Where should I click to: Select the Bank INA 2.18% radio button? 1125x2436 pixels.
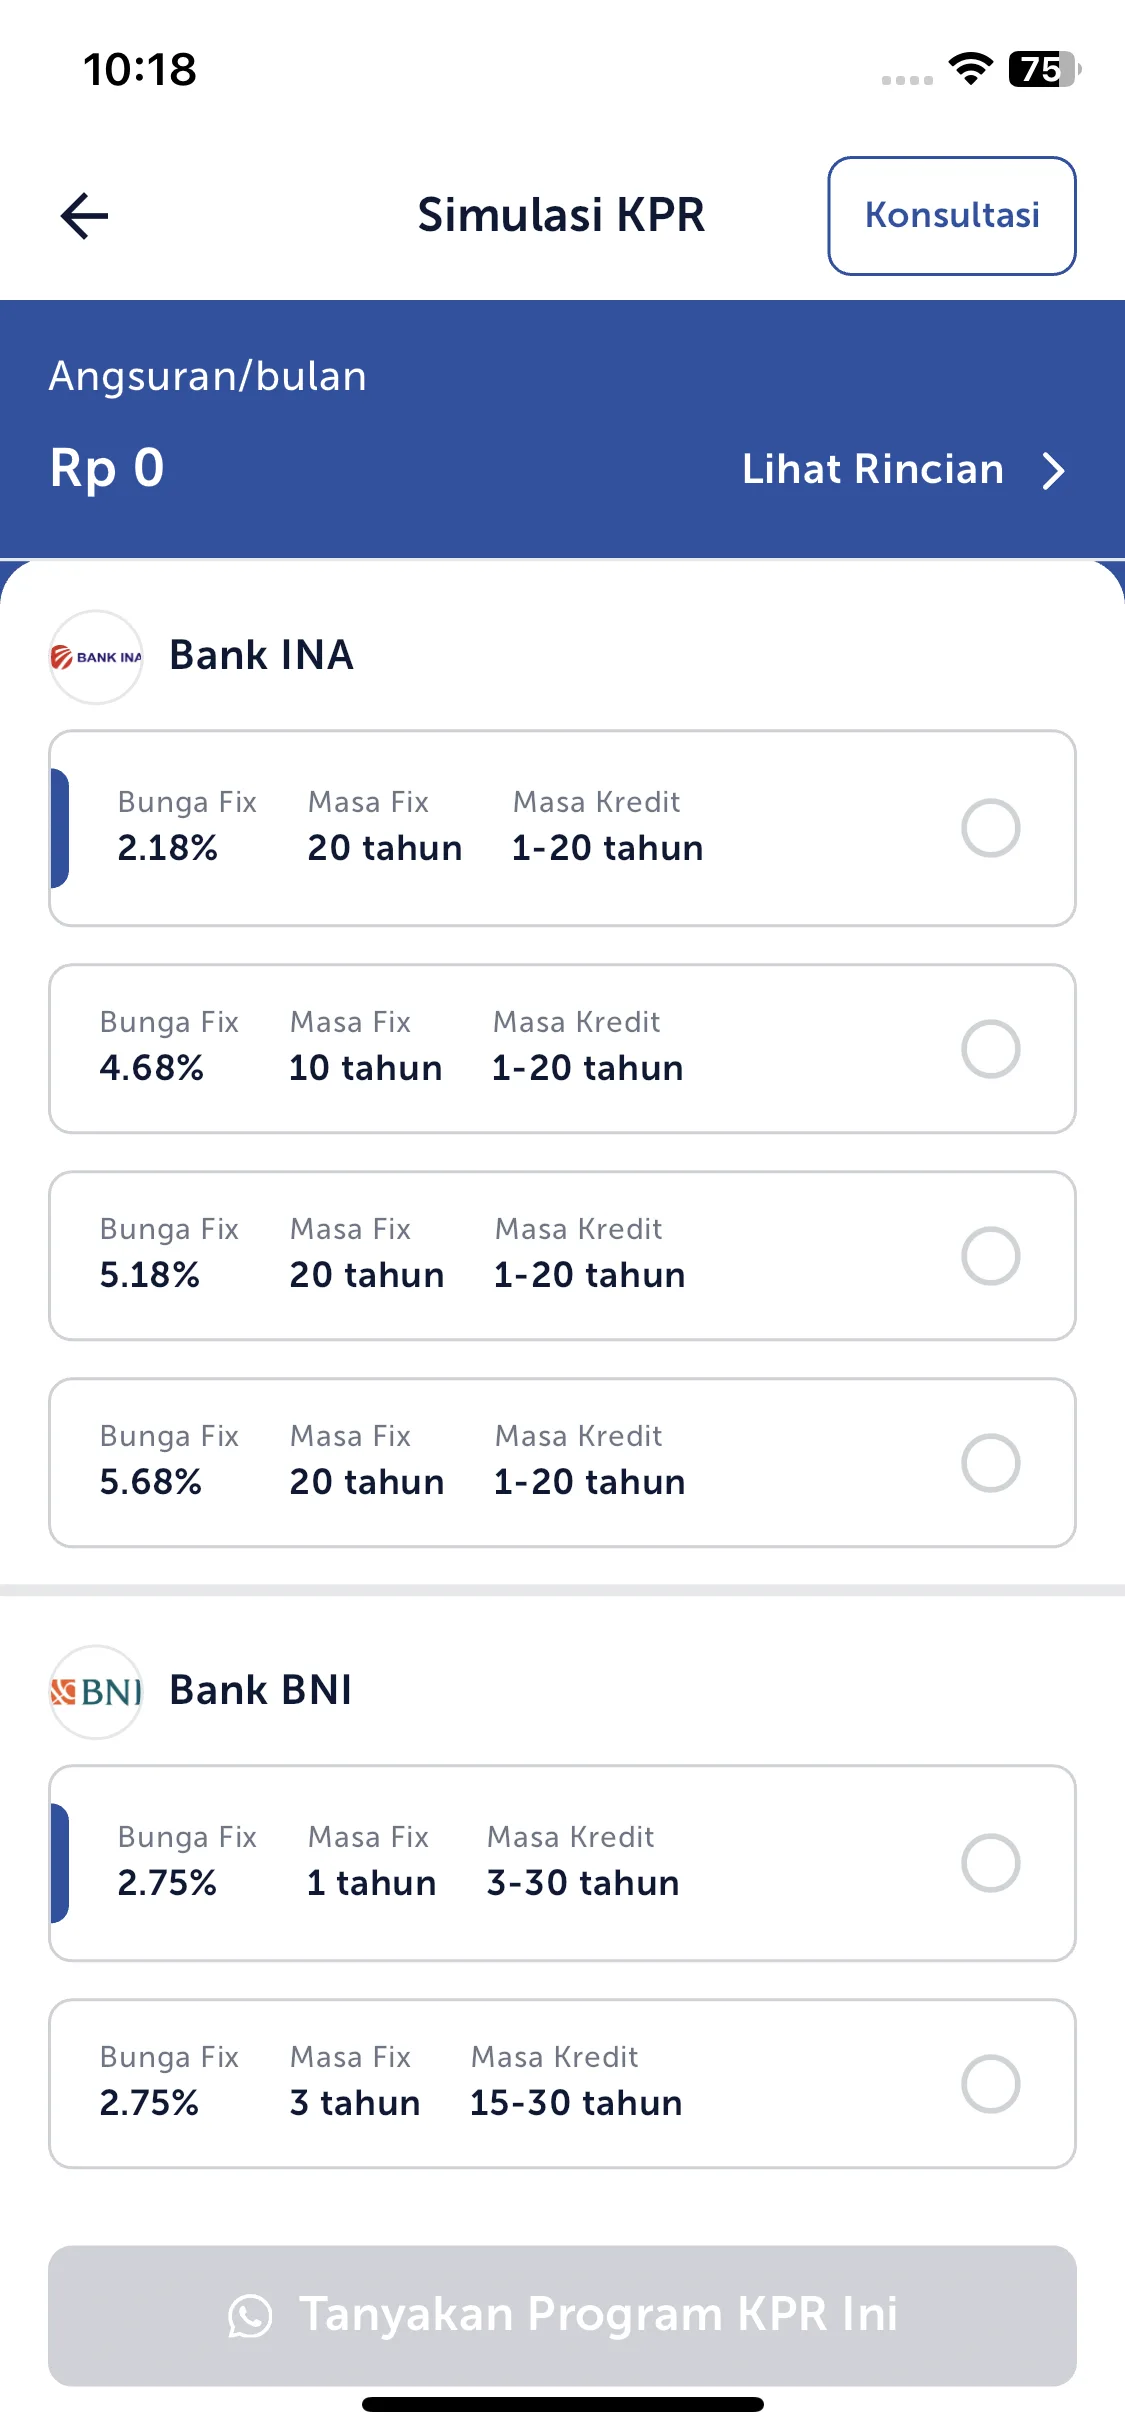pos(991,828)
